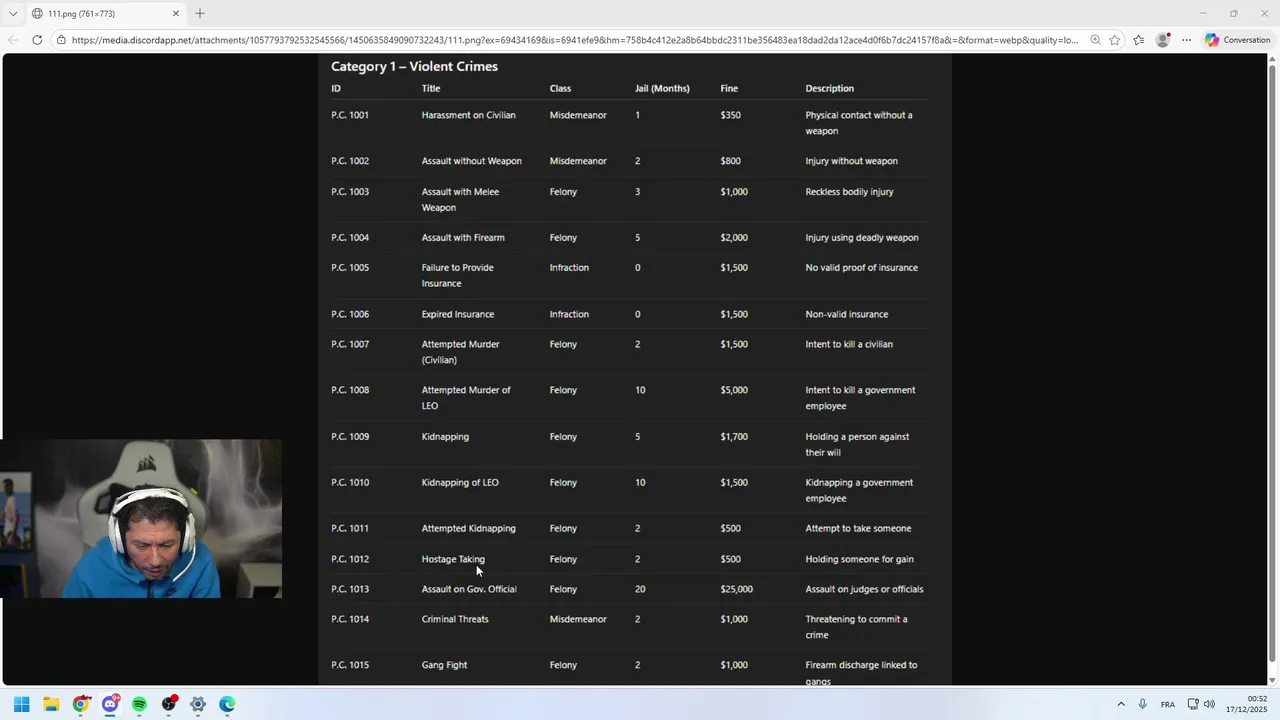Open the gear Settings app on taskbar
This screenshot has width=1280, height=720.
click(198, 704)
